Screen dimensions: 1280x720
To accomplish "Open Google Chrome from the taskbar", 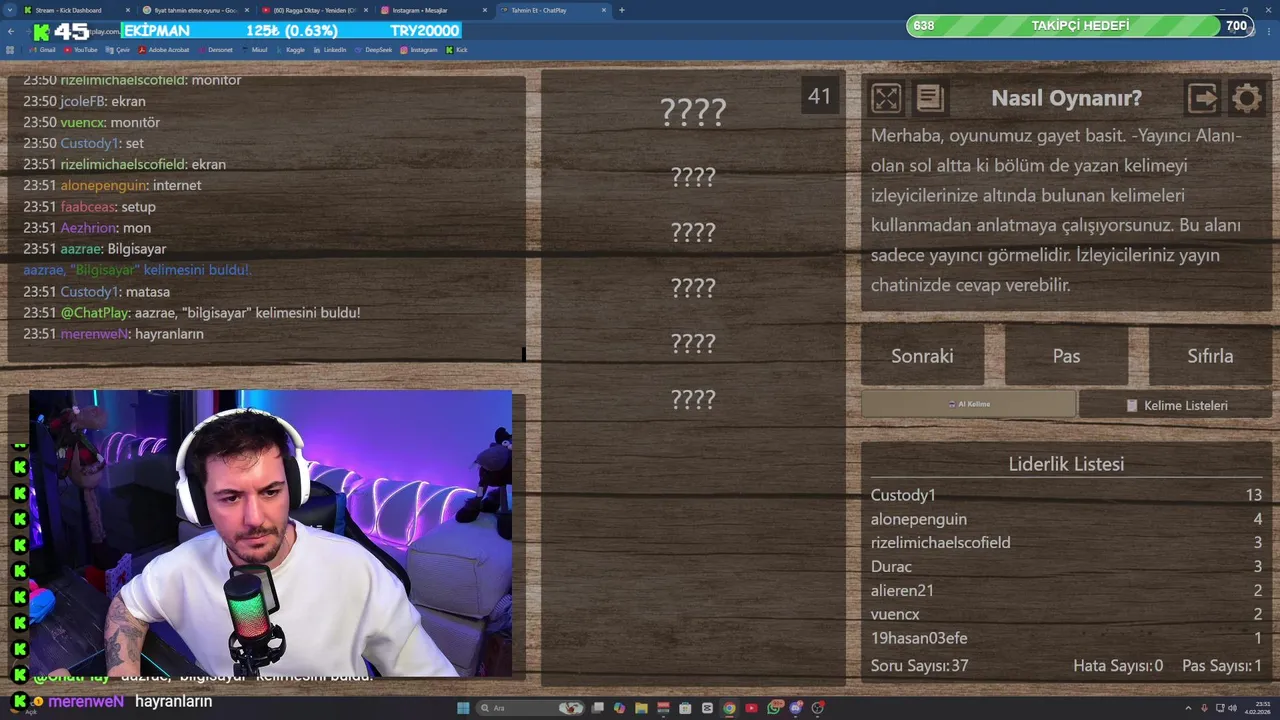I will tap(729, 708).
